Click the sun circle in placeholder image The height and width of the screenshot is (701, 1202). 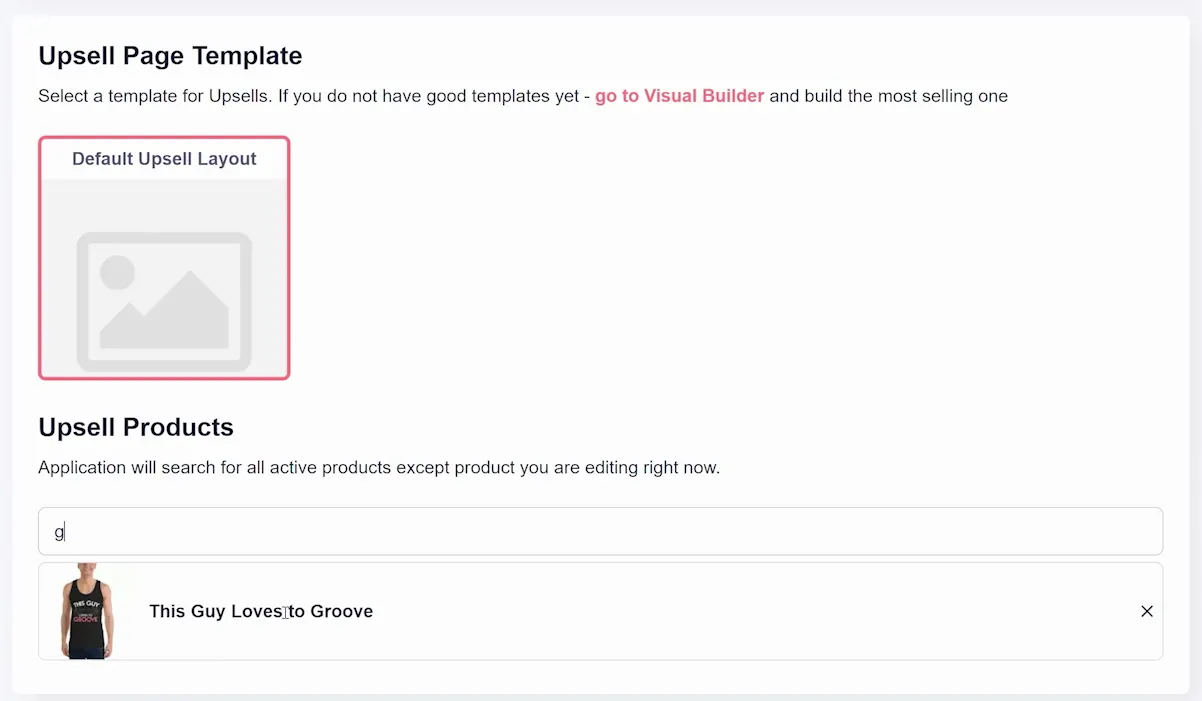(x=118, y=272)
